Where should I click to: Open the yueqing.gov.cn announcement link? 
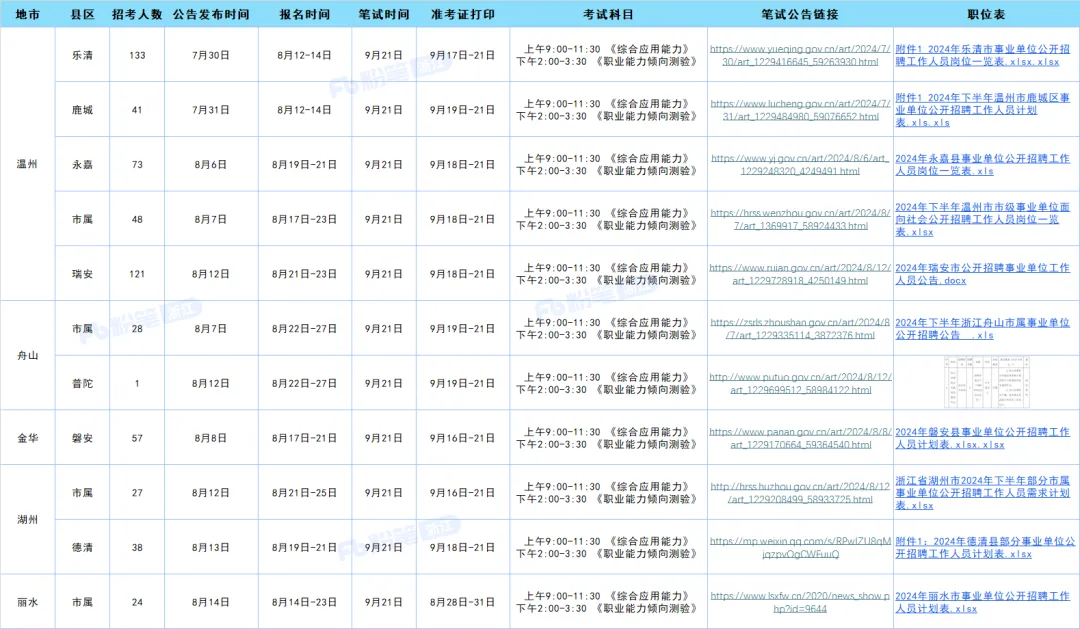point(799,55)
